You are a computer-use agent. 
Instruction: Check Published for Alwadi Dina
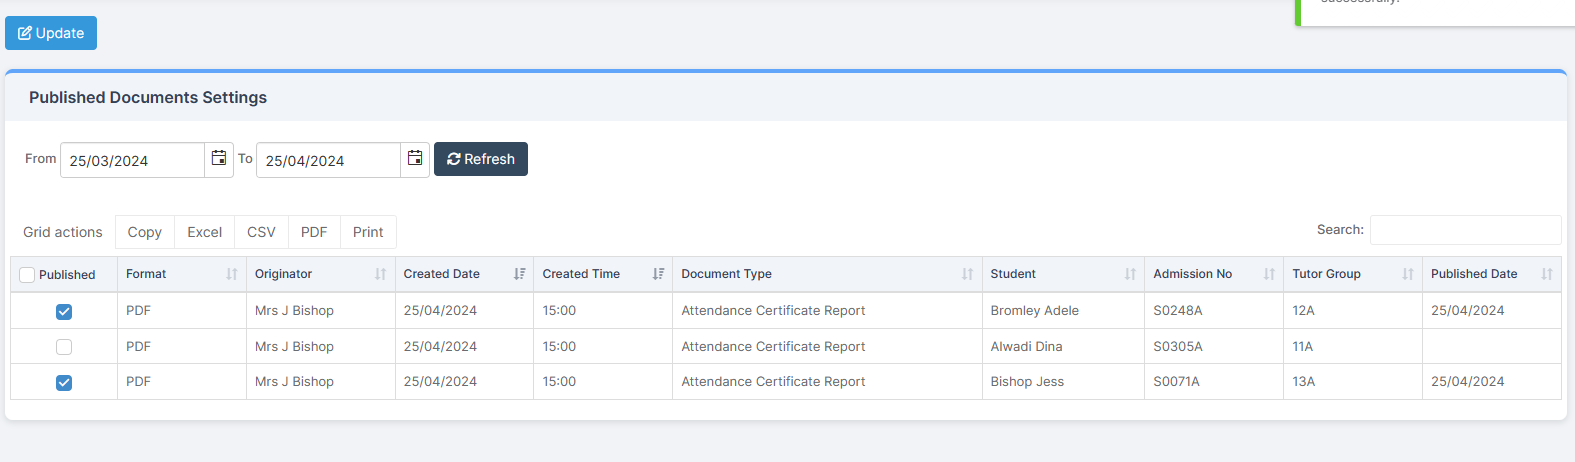(x=64, y=347)
